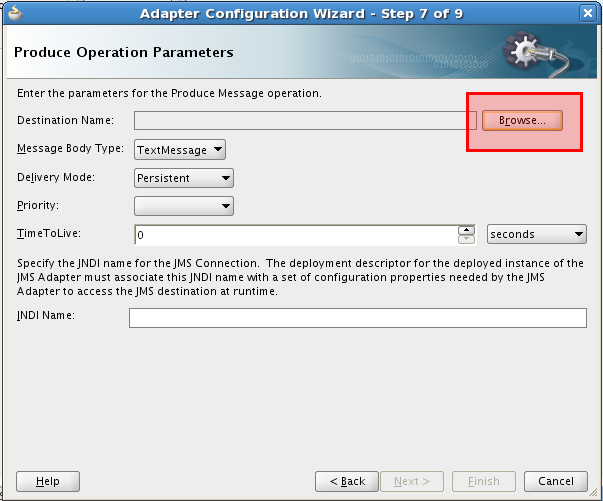This screenshot has width=603, height=501.
Task: Click the Produce Operation Parameters heading
Action: tap(124, 52)
